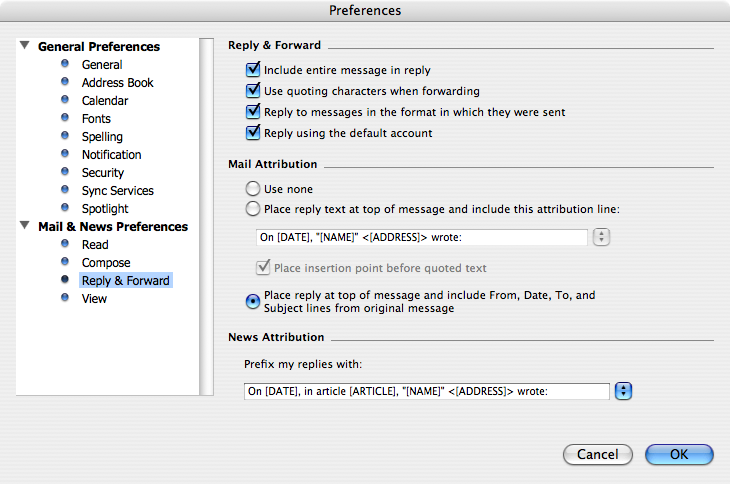Select the Use none radio button
This screenshot has width=730, height=484.
click(253, 188)
